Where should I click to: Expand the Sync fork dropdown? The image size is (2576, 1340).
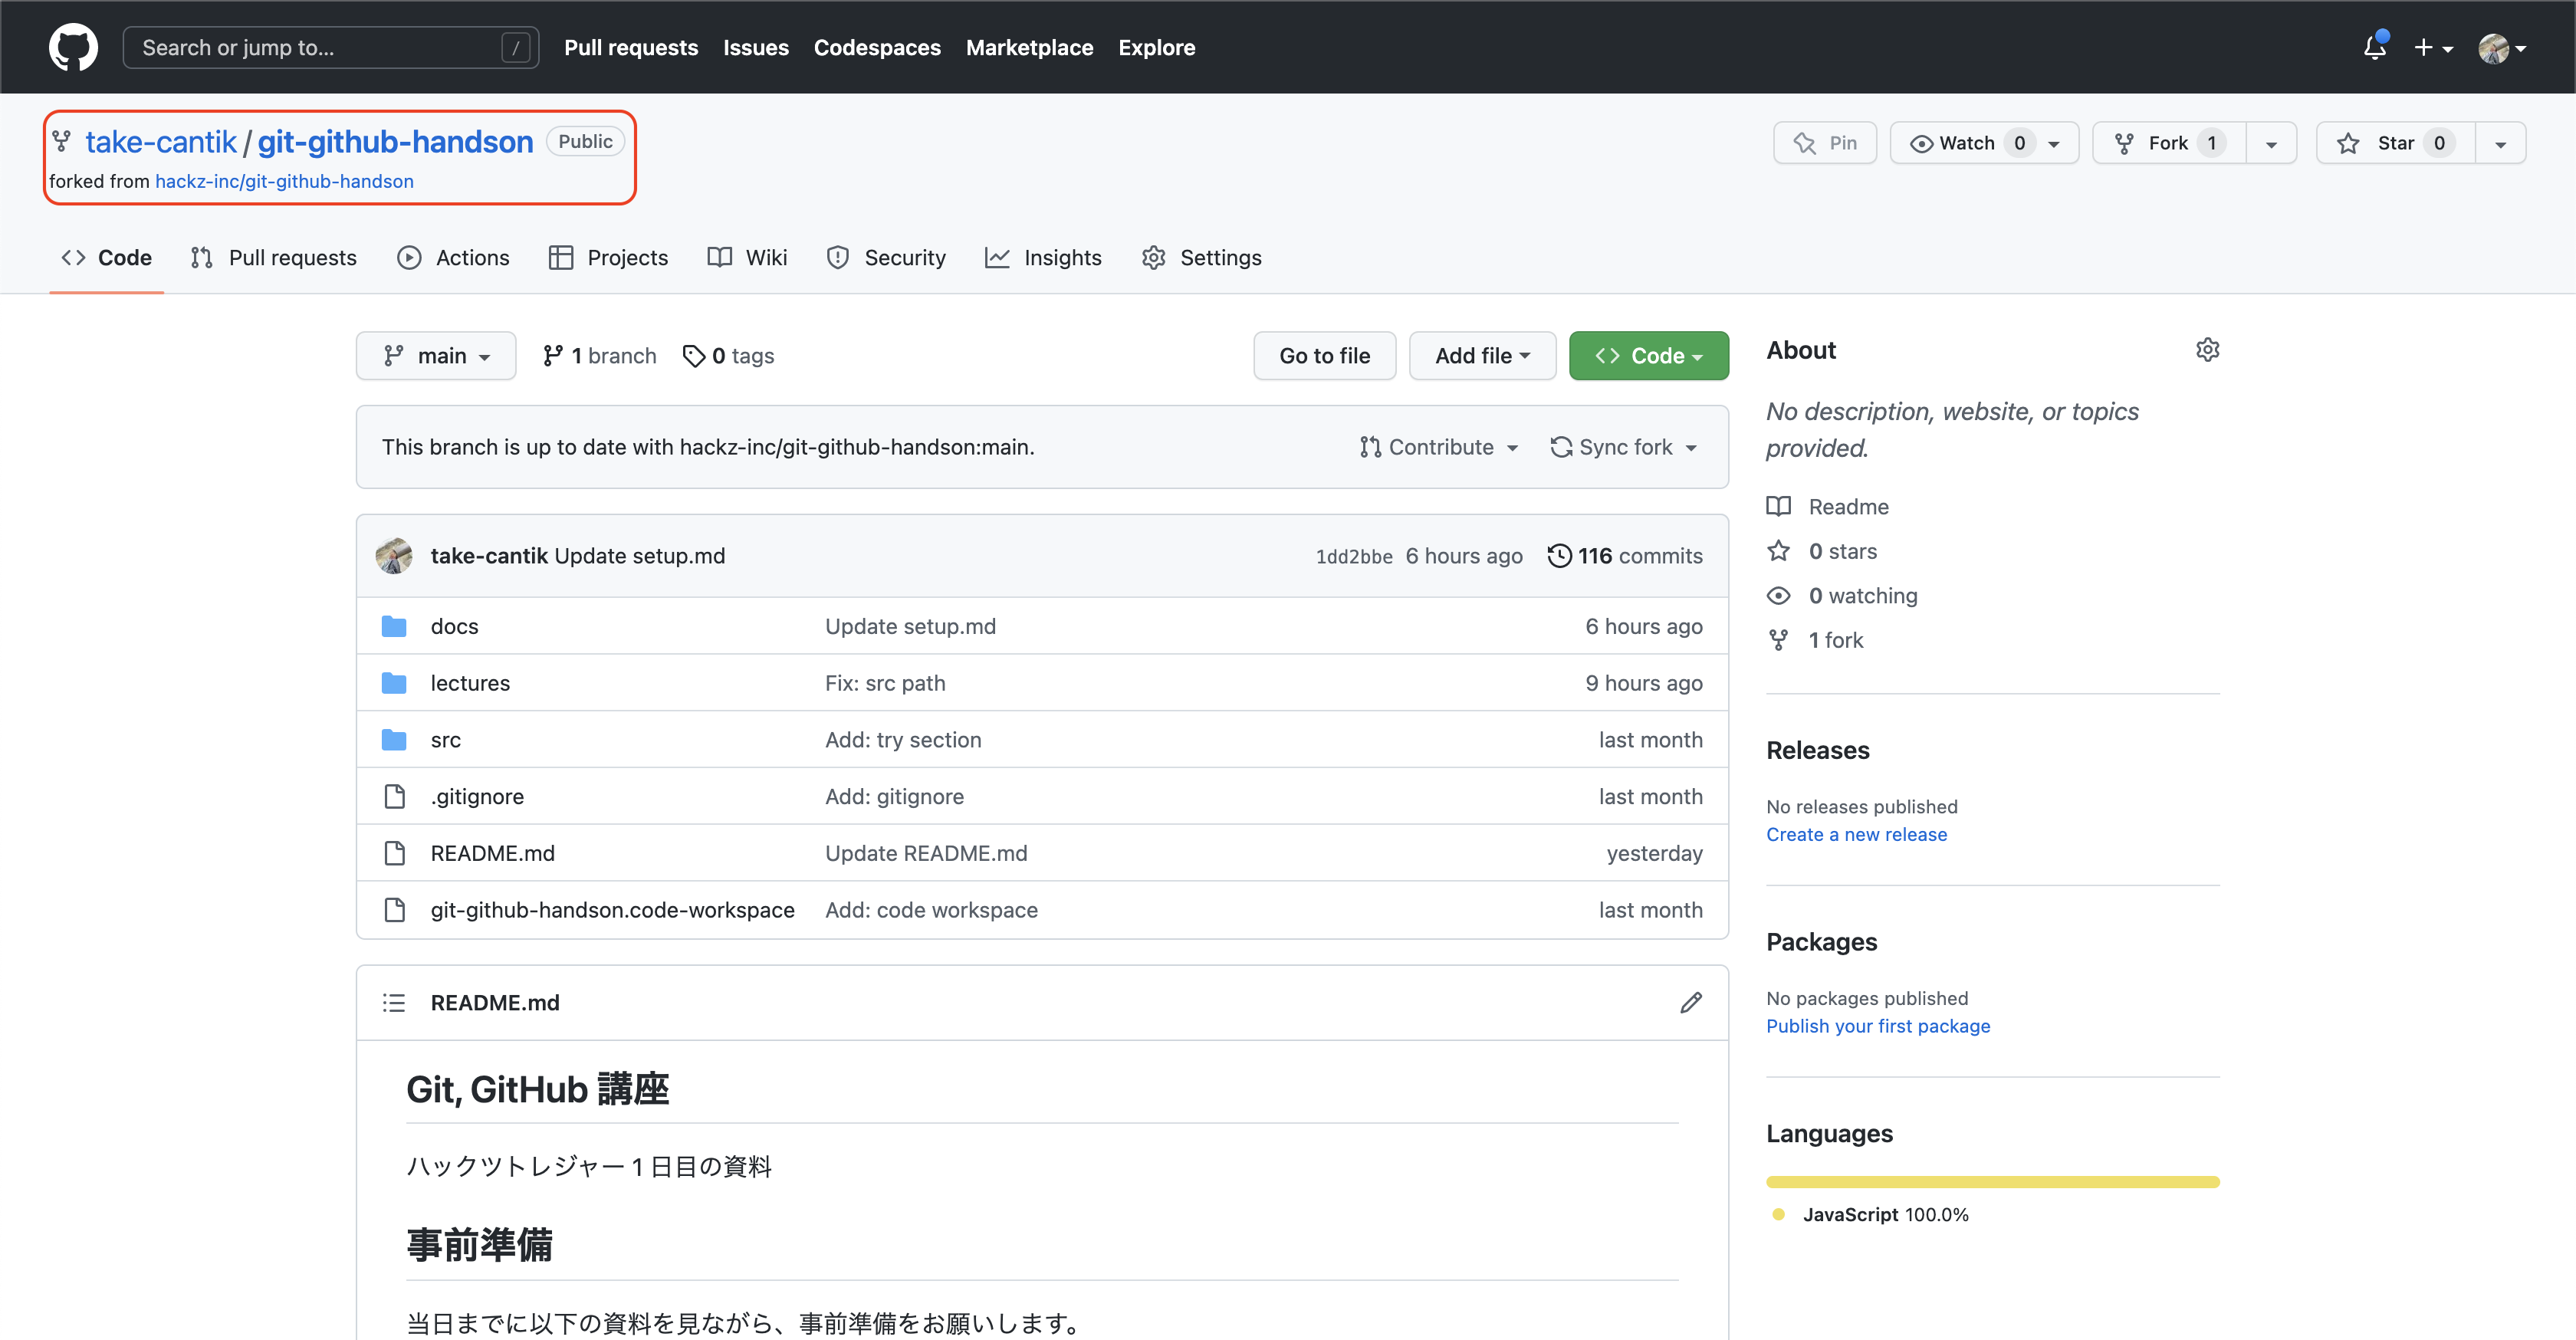pos(1623,447)
